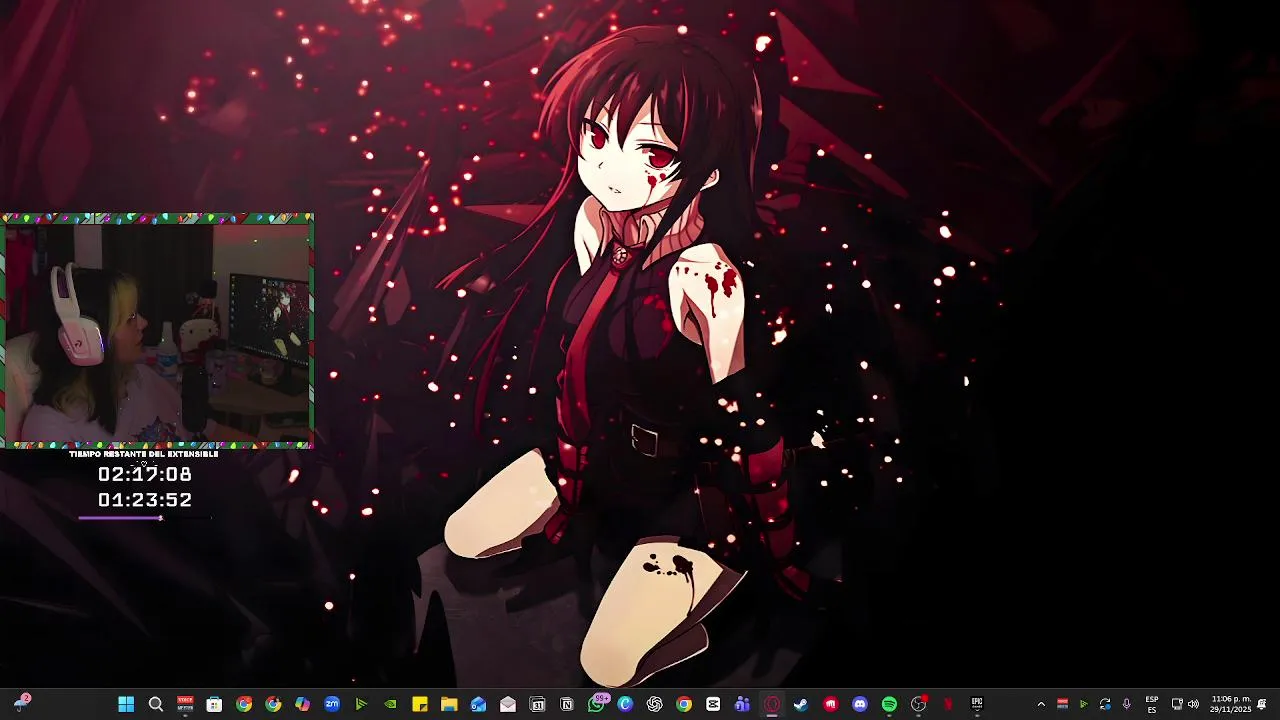Viewport: 1280px width, 720px height.
Task: Click the webcam overlay thumbnail
Action: (x=157, y=331)
